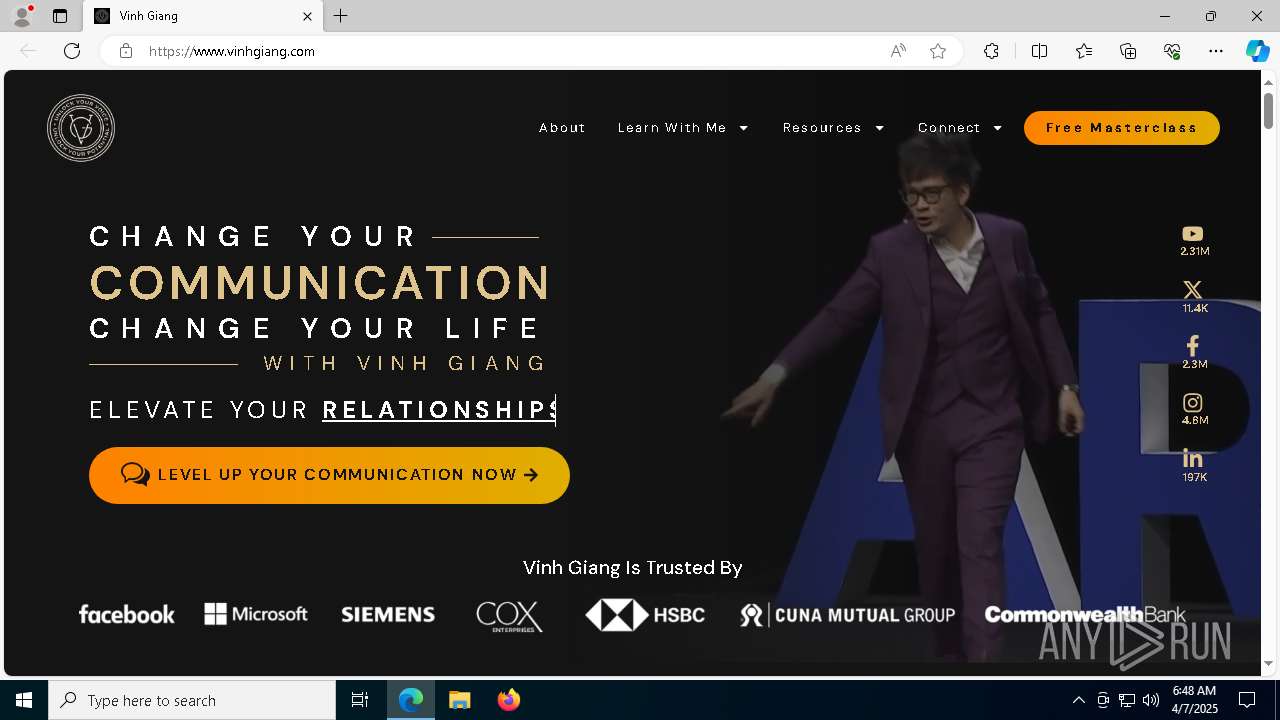Toggle Split screen icon
This screenshot has height=720, width=1280.
click(x=1039, y=51)
